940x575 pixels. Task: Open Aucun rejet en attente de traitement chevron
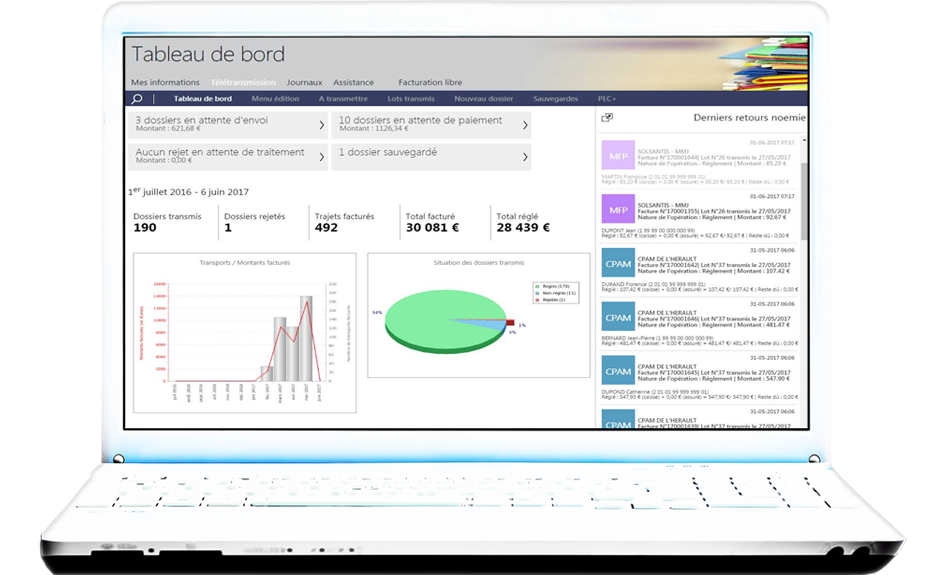[x=321, y=156]
